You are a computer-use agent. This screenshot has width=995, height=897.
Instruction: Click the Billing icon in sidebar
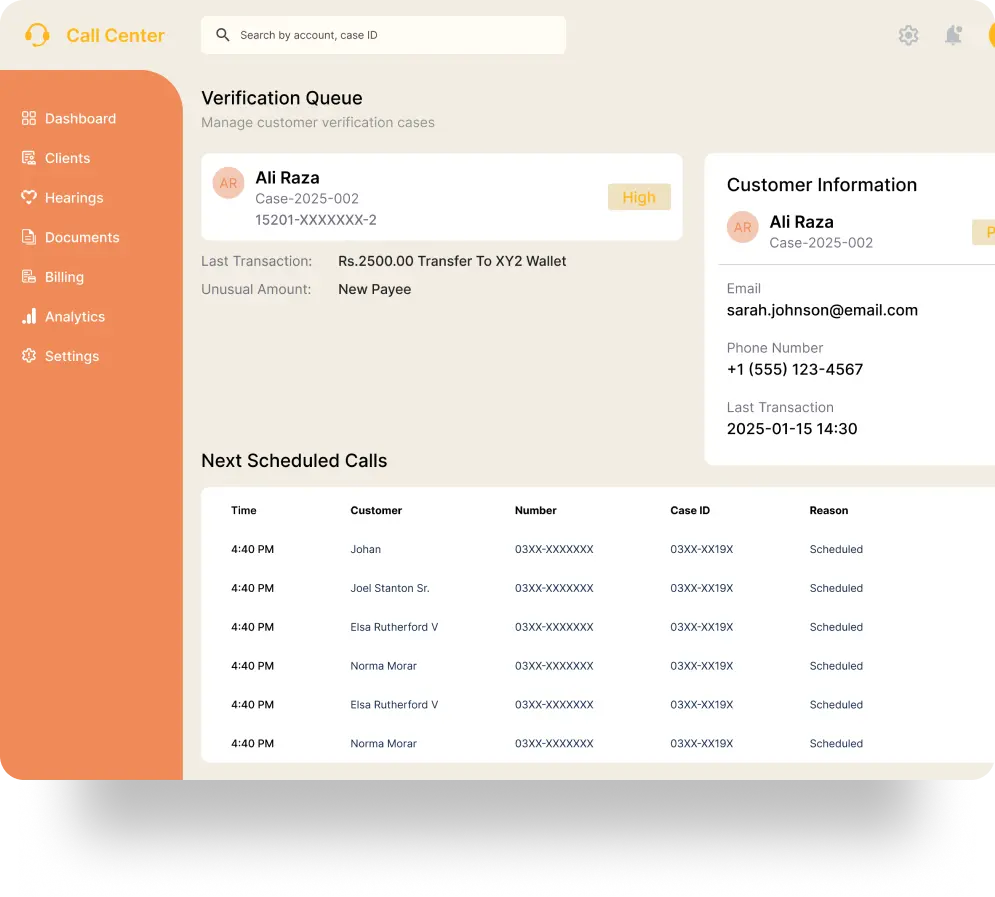[29, 277]
